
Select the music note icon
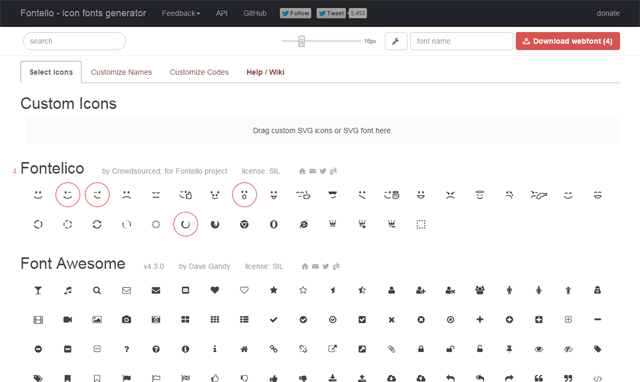coord(68,290)
